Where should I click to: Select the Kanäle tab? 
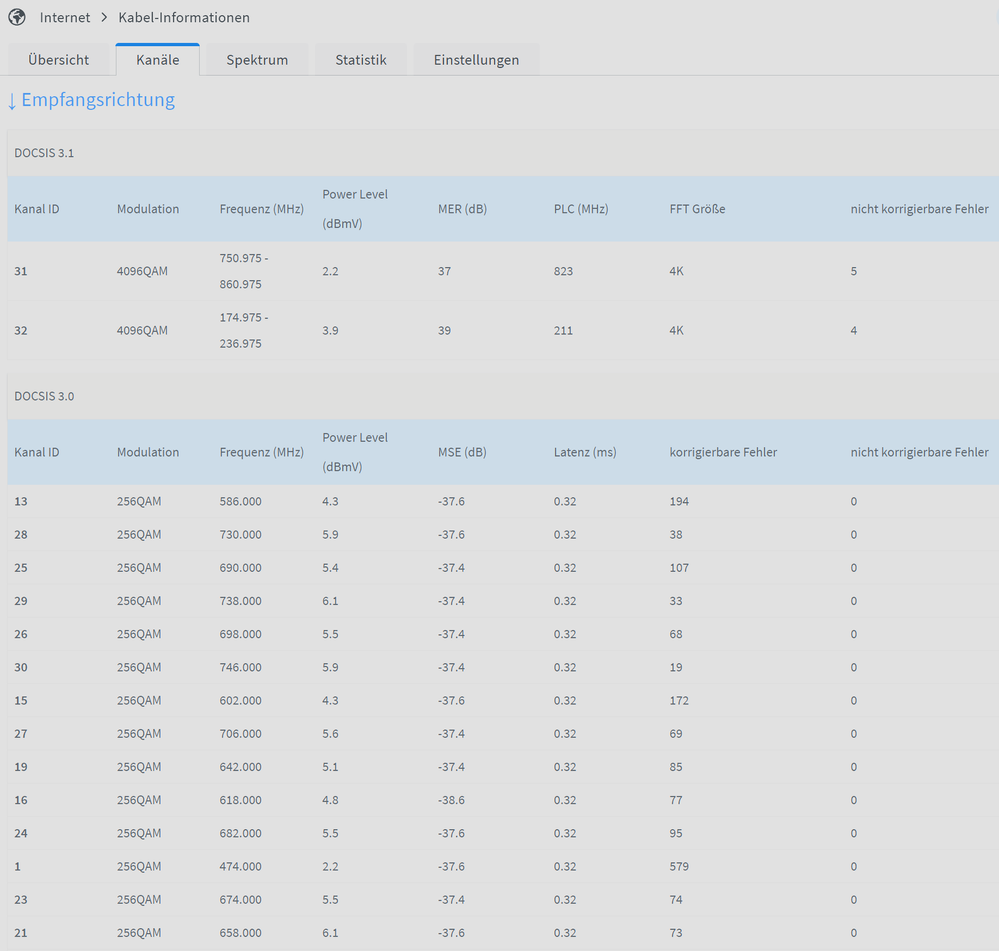157,60
